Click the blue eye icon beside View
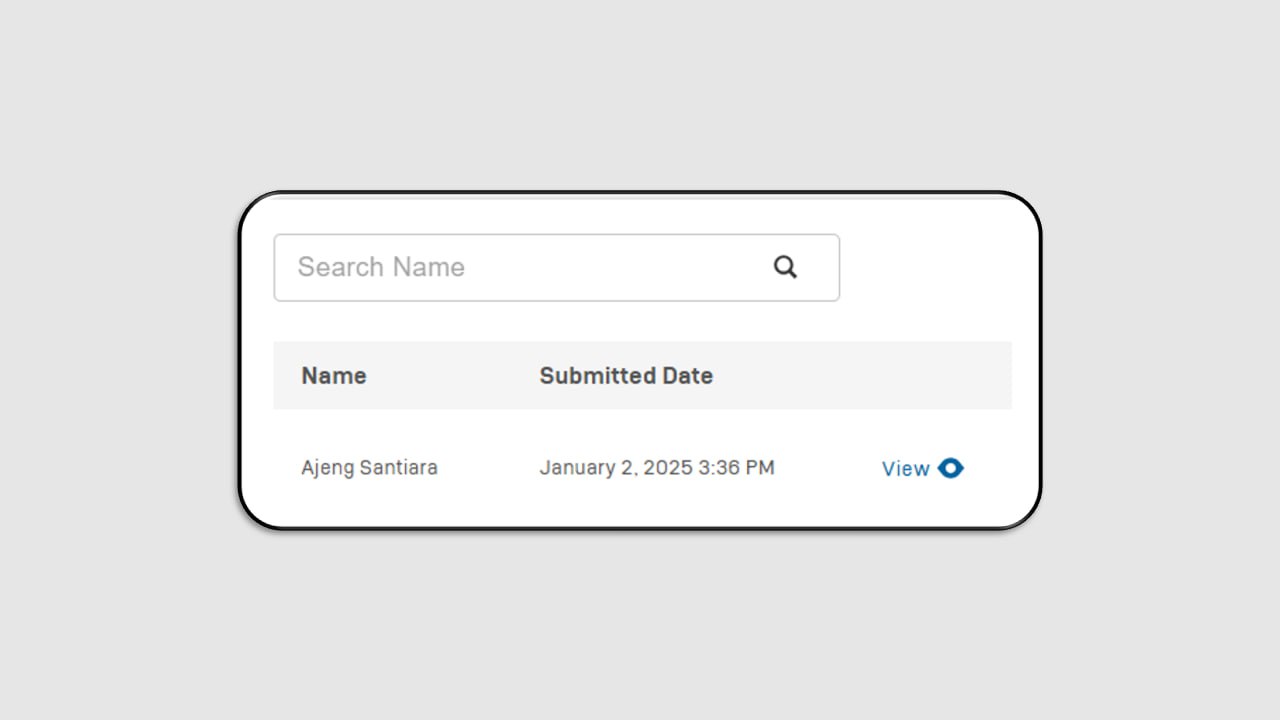1280x720 pixels. pos(951,468)
